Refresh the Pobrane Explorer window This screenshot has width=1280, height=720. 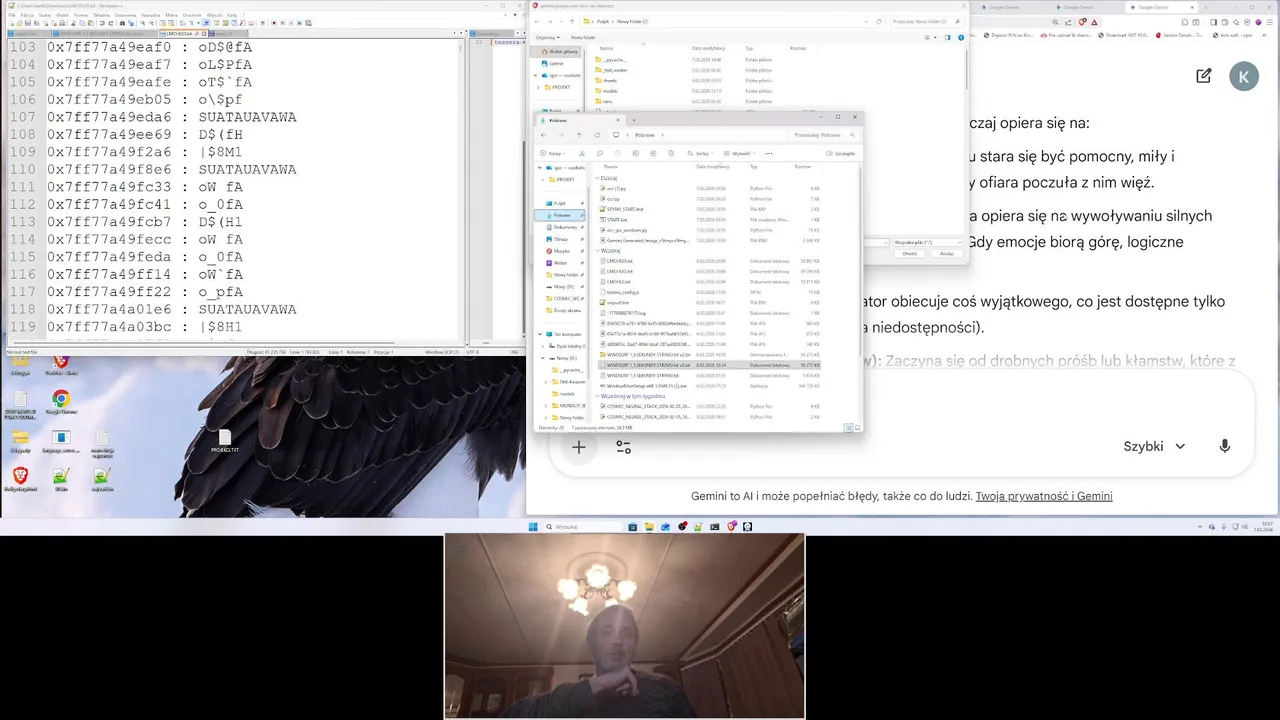pyautogui.click(x=597, y=135)
